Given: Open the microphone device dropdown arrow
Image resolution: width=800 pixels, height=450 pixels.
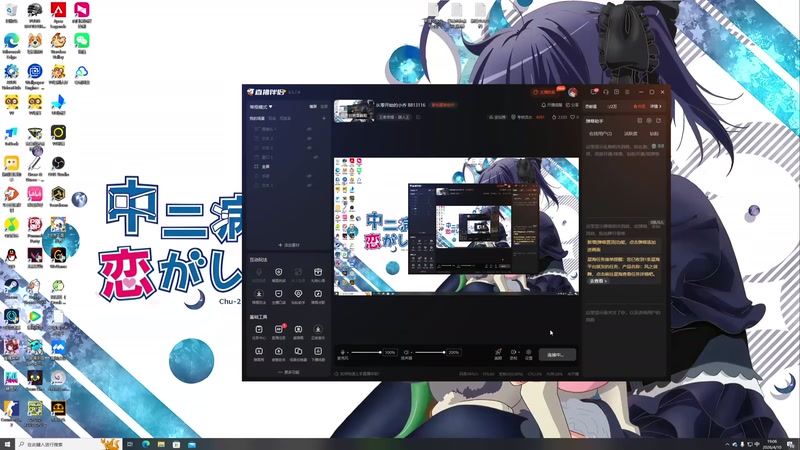Looking at the screenshot, I should 347,353.
